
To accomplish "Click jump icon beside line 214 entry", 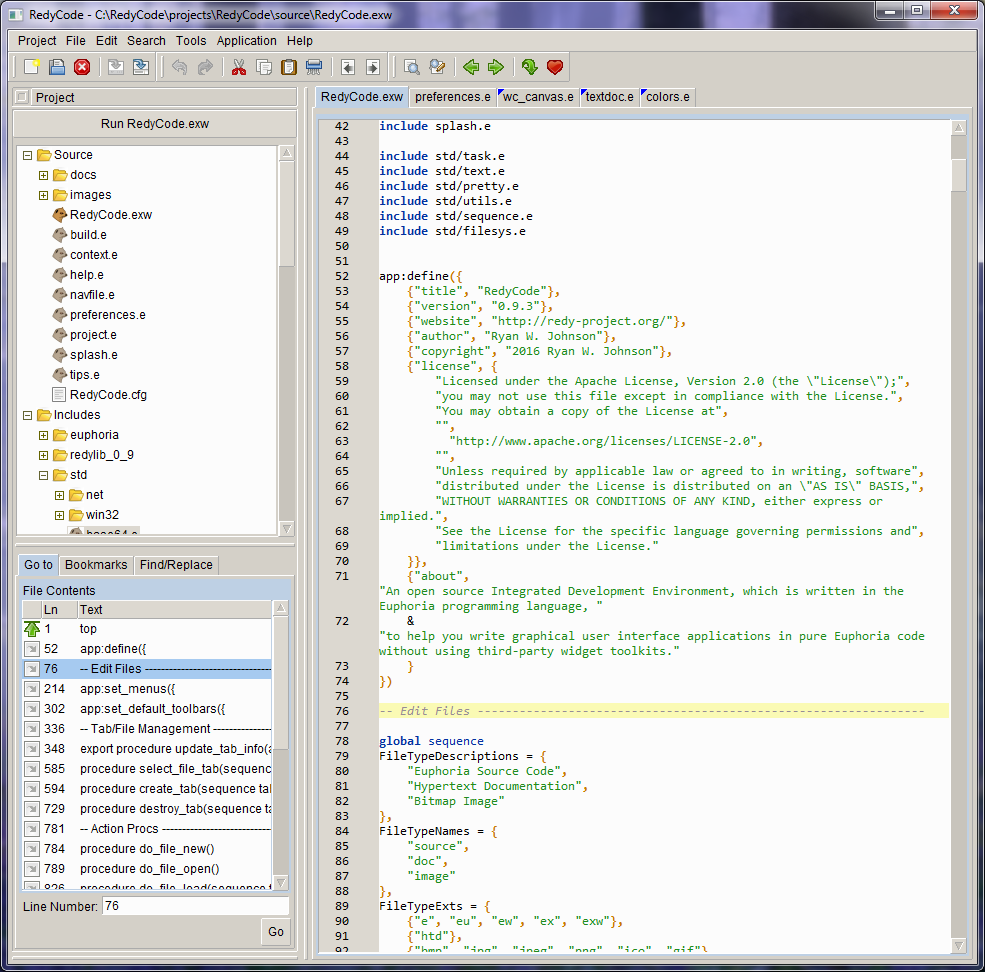I will tap(32, 689).
